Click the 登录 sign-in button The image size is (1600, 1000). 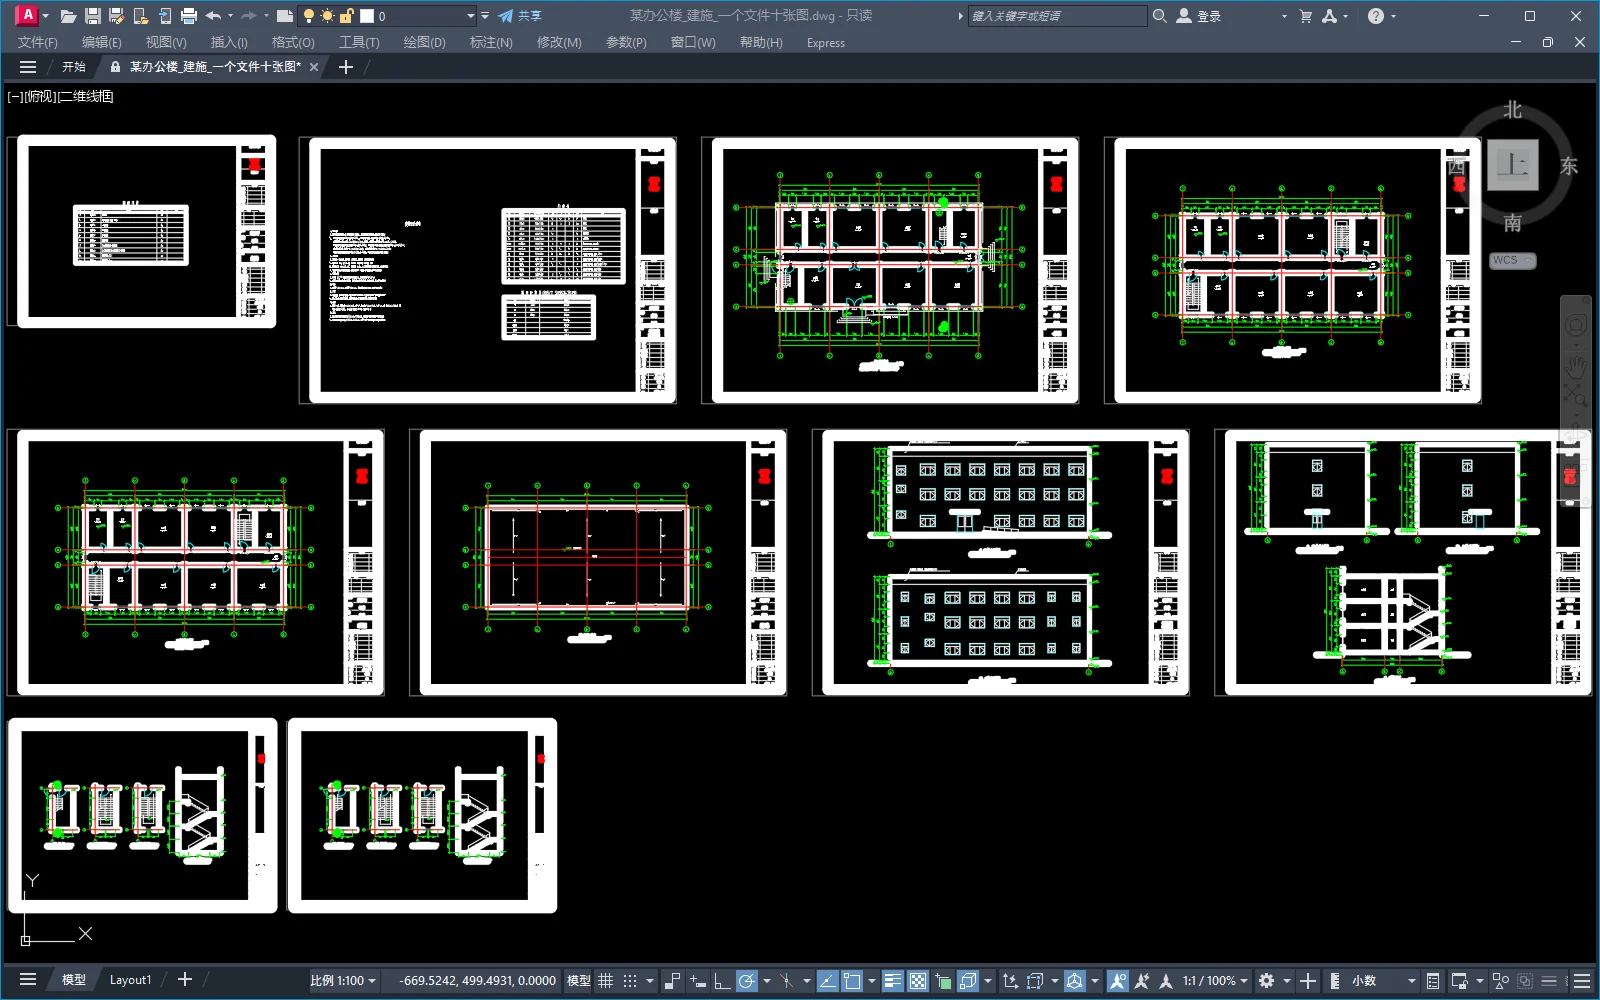point(1199,16)
